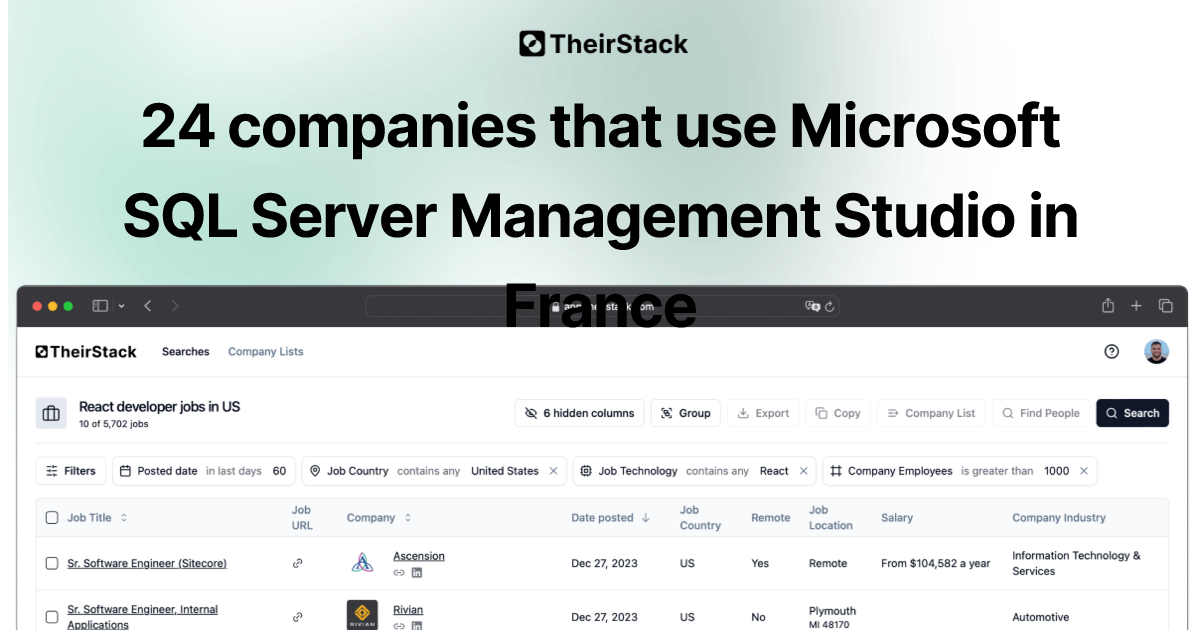
Task: Check the Sr. Software Engineer (Sitecore) row checkbox
Action: click(52, 563)
